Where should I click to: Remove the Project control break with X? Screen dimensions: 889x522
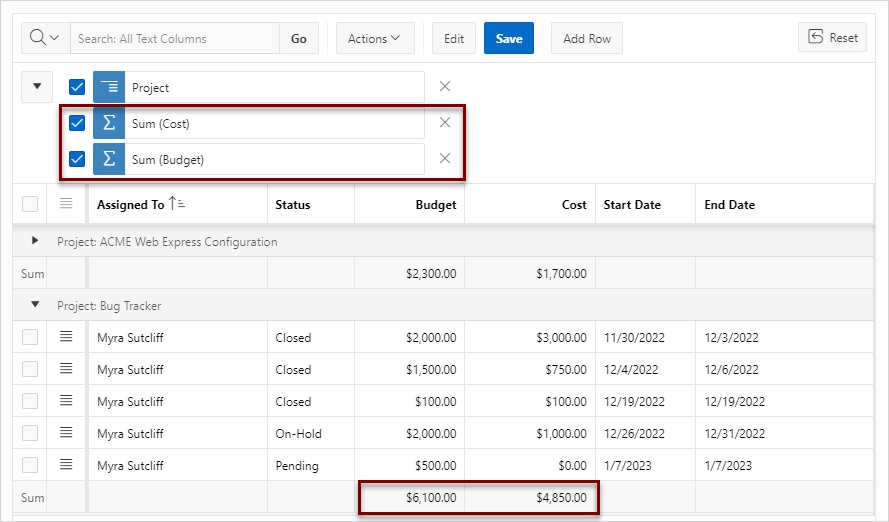coord(445,86)
